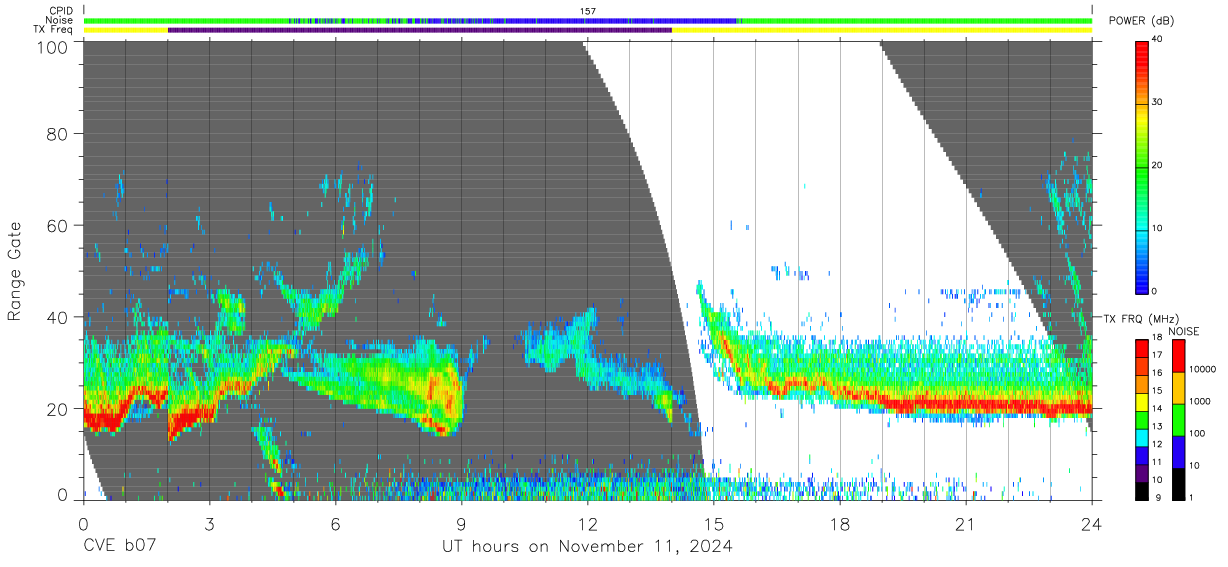Image resolution: width=1228 pixels, height=567 pixels.
Task: Click the y-axis range gate tick label 40
Action: (x=57, y=317)
